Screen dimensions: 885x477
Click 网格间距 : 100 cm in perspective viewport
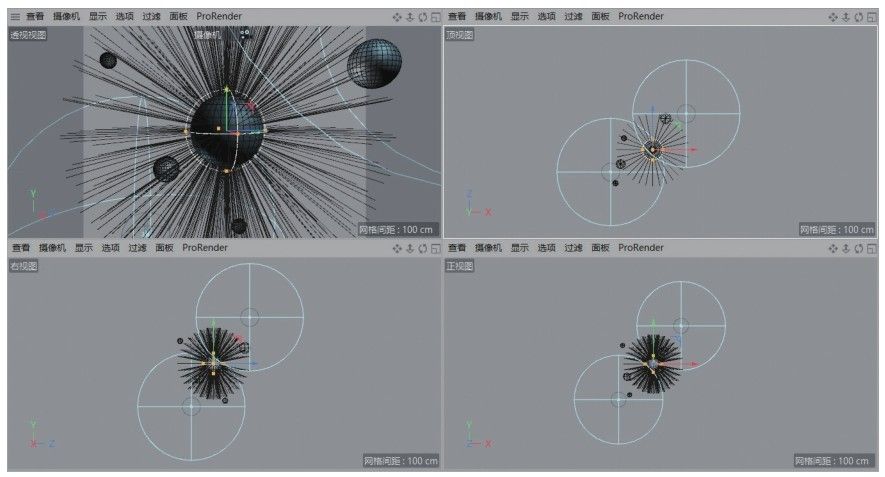coord(397,230)
